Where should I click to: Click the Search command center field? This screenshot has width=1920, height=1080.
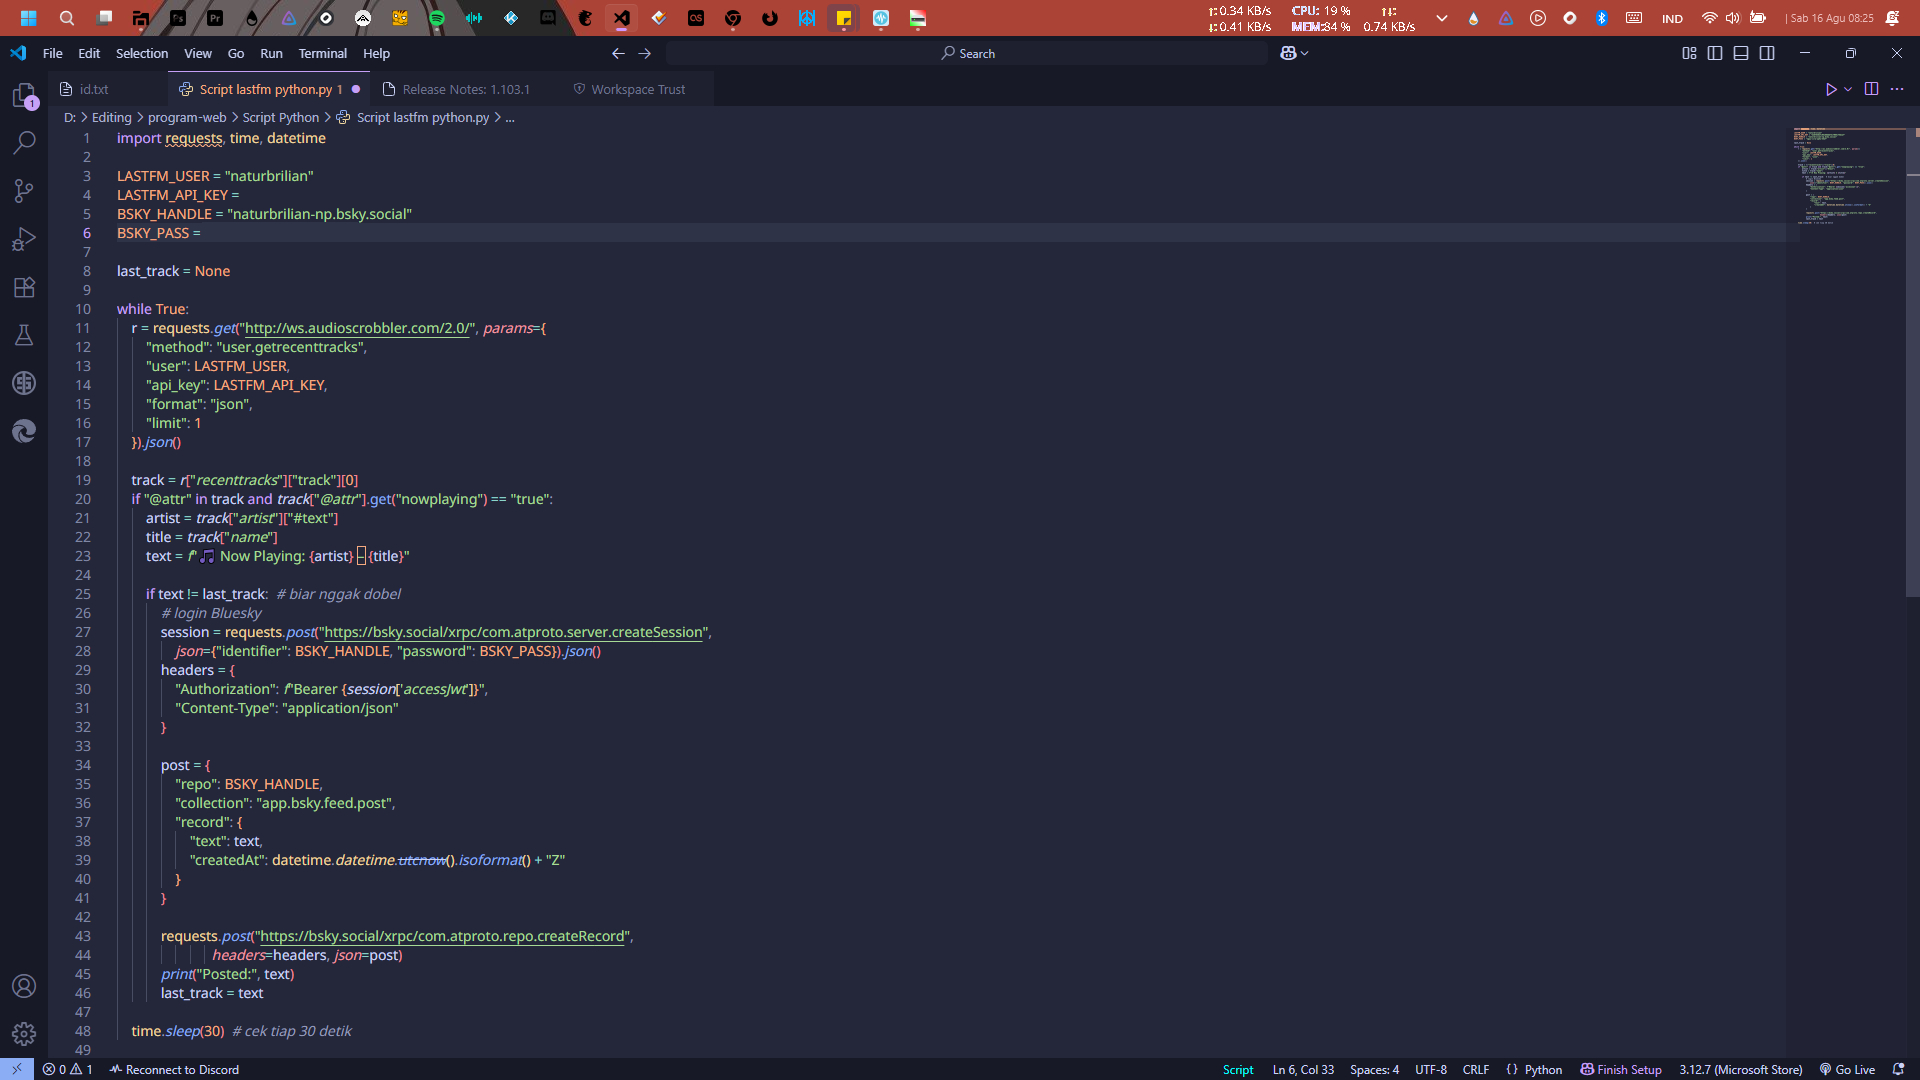click(x=967, y=53)
